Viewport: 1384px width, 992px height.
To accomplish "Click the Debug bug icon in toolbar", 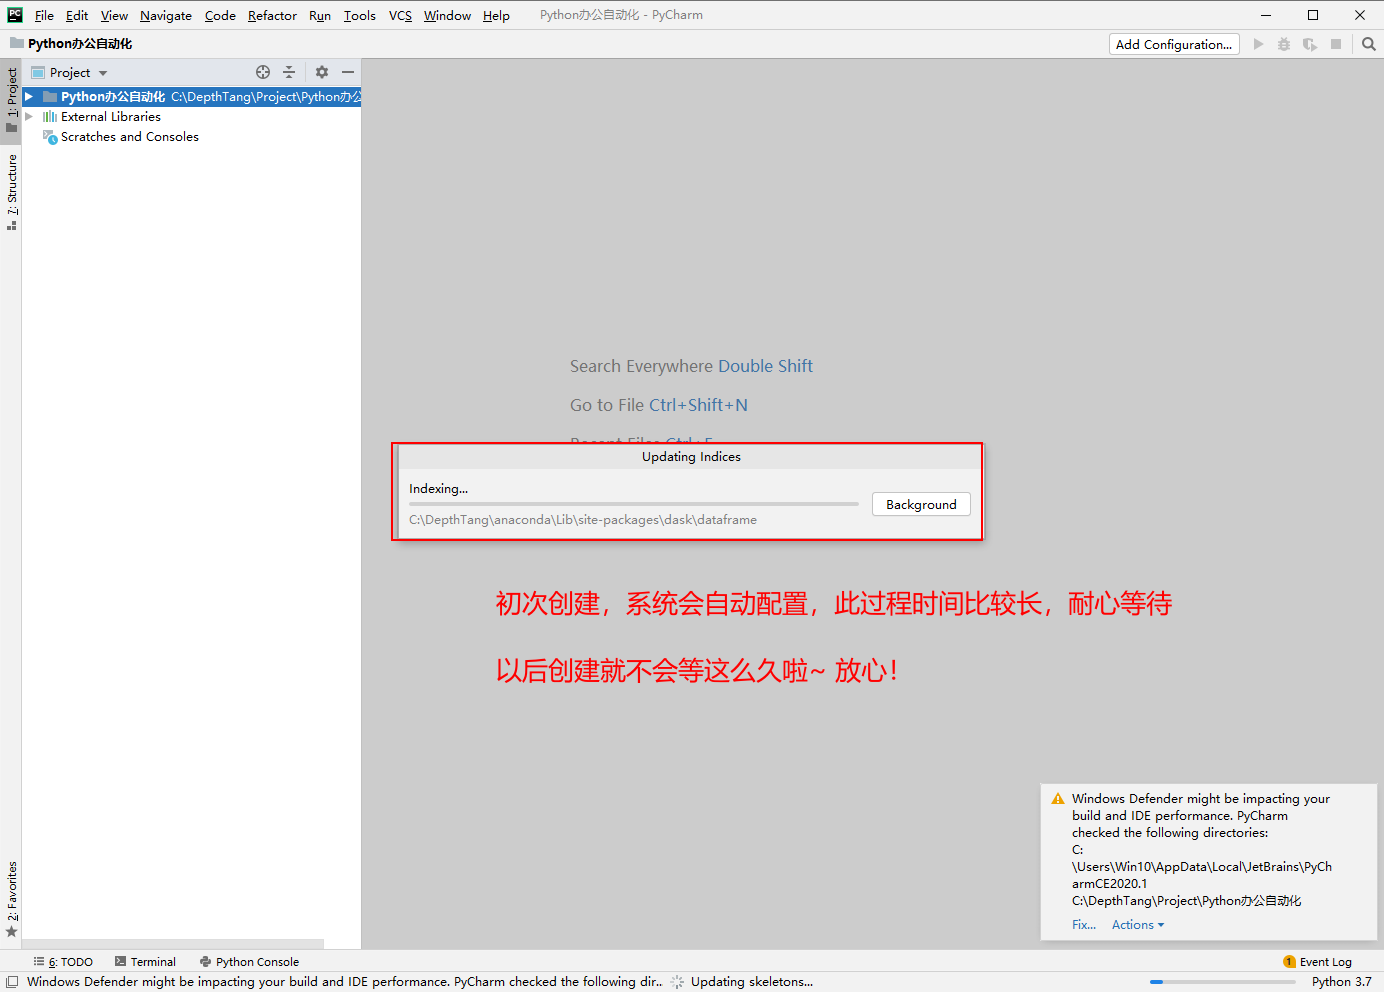I will click(x=1284, y=44).
